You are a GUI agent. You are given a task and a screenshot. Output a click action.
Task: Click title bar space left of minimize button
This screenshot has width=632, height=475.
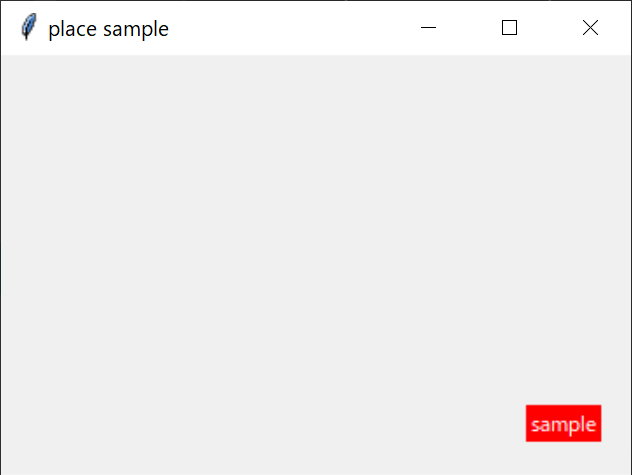coord(370,28)
